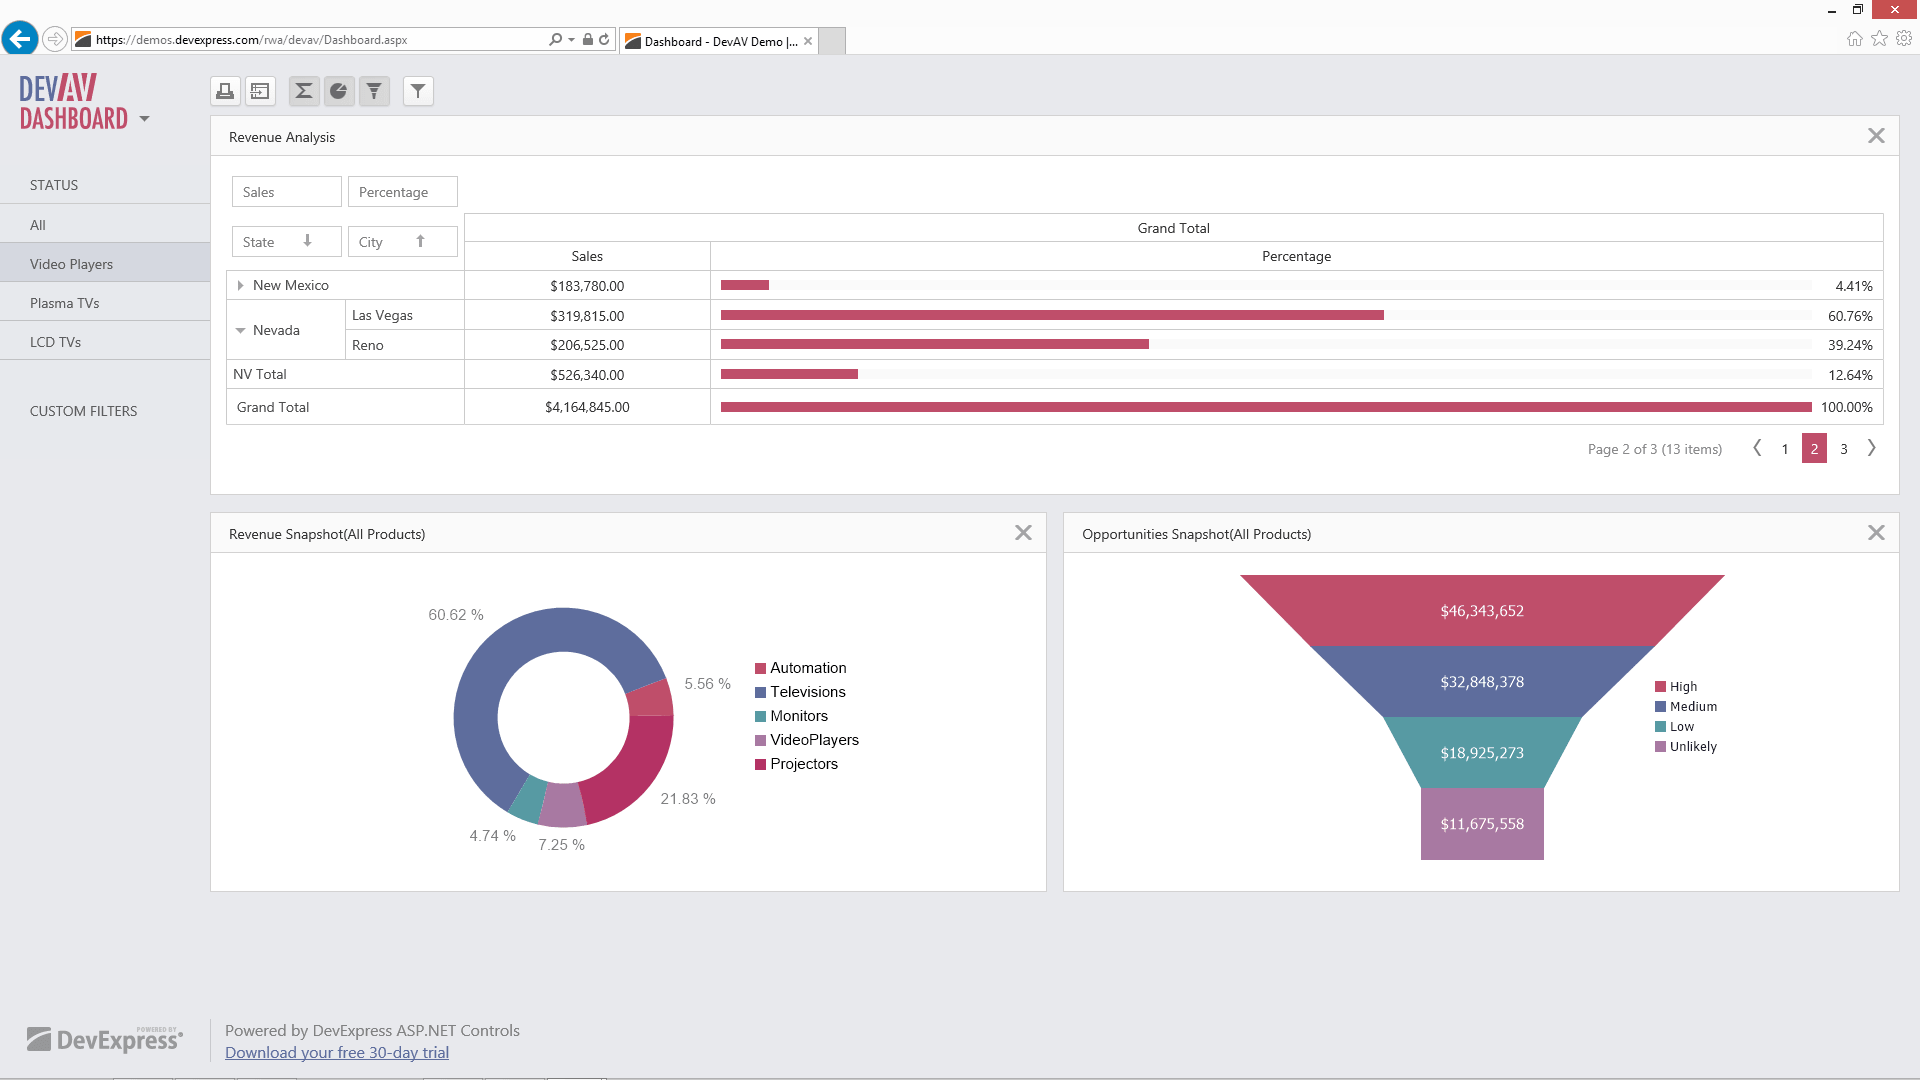Sort by State field header

pos(286,242)
